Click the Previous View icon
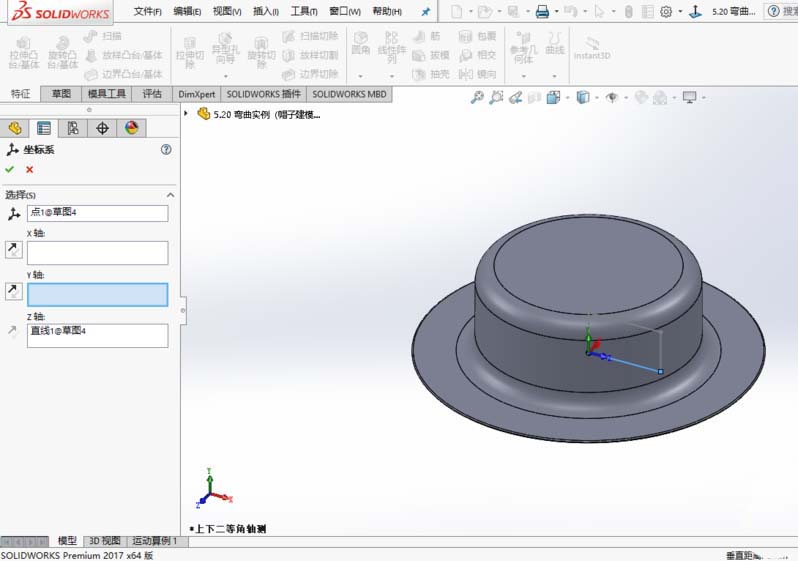The height and width of the screenshot is (561, 798). pyautogui.click(x=515, y=97)
